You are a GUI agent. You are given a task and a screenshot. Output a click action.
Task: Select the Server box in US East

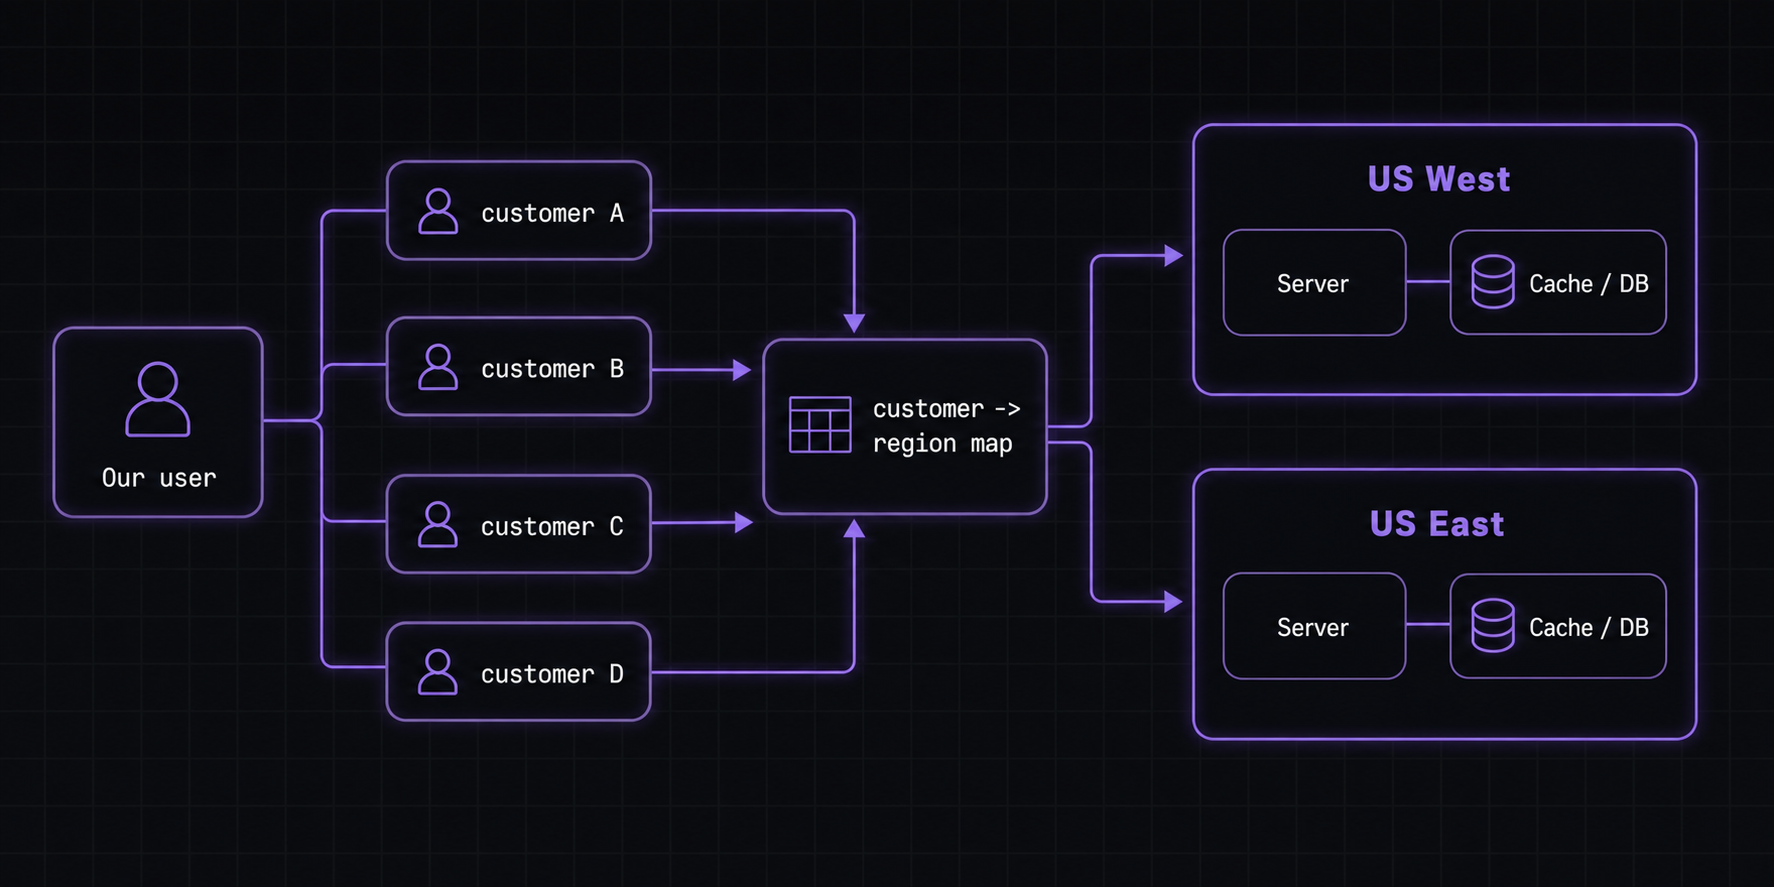pyautogui.click(x=1314, y=626)
